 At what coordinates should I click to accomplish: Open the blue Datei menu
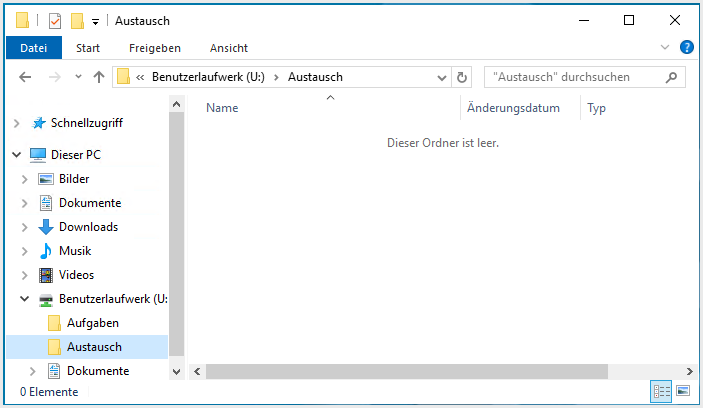[34, 48]
